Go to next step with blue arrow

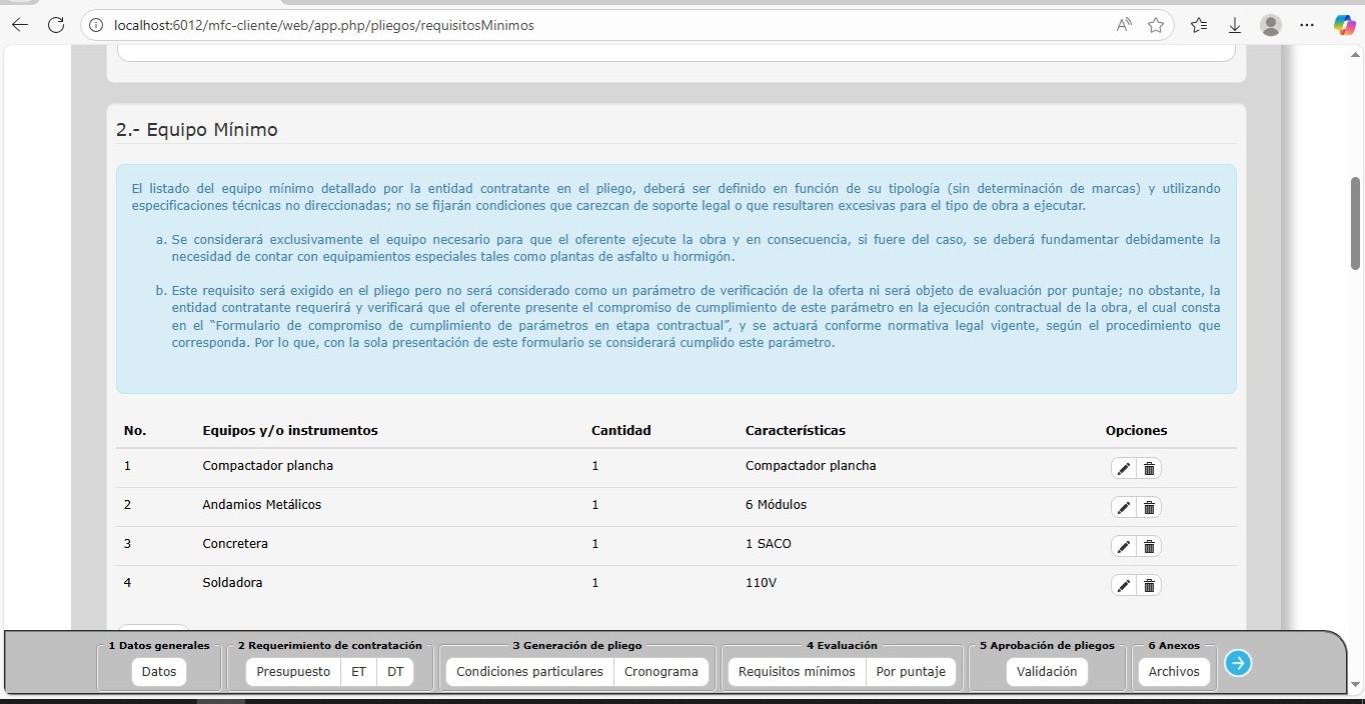[1238, 663]
